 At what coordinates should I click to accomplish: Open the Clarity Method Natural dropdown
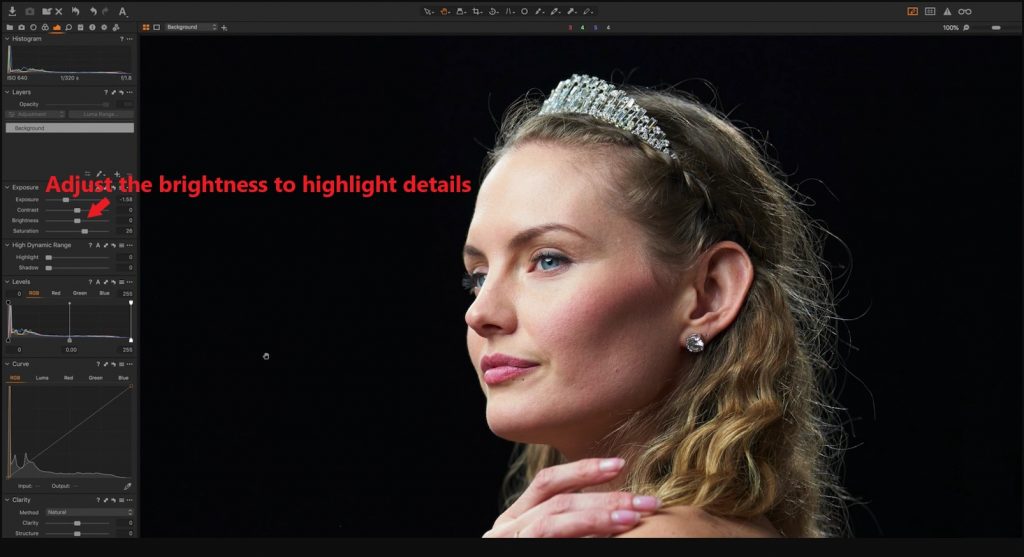[x=89, y=512]
